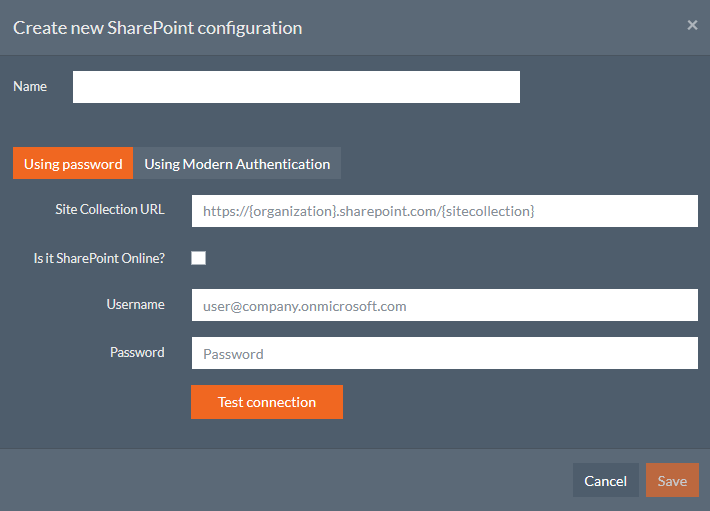Test the SharePoint connection

[x=267, y=402]
